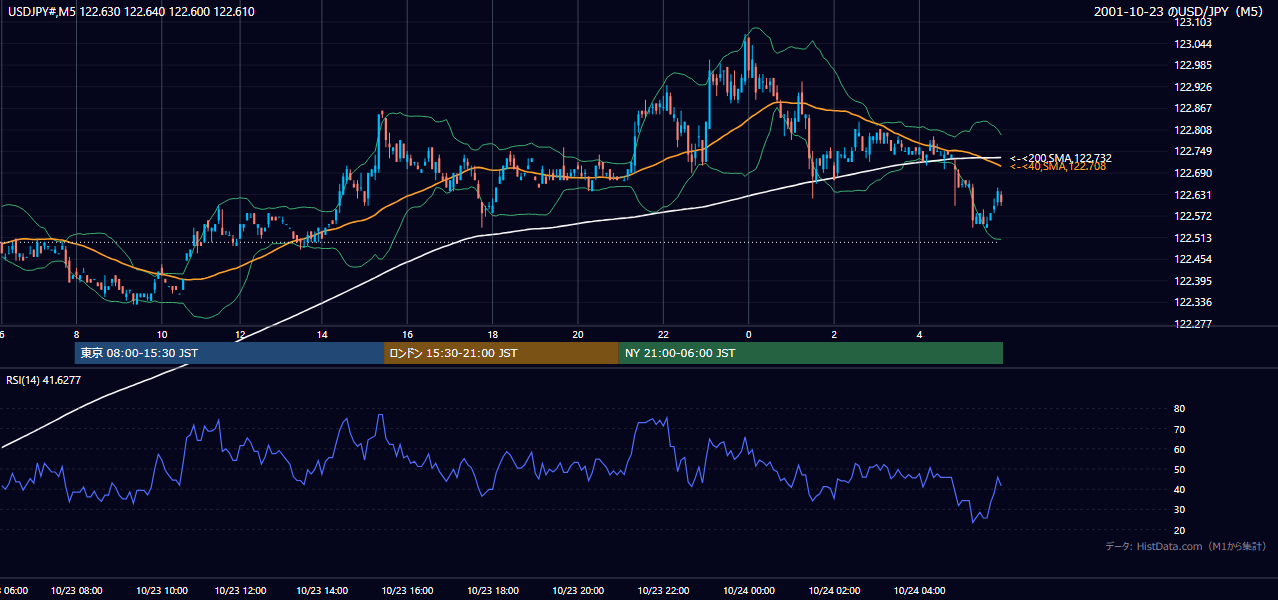
Task: Click the 10/23 20:00 time axis label
Action: click(576, 590)
